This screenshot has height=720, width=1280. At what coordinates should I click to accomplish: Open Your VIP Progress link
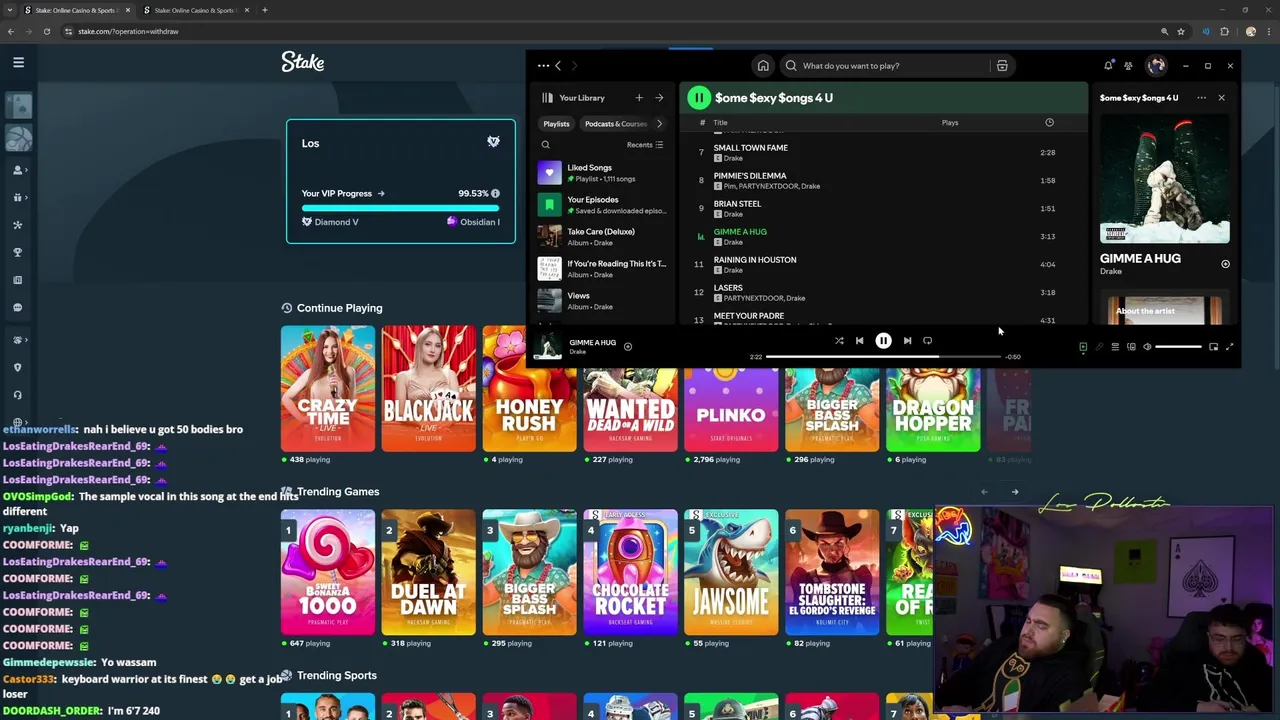coord(343,194)
